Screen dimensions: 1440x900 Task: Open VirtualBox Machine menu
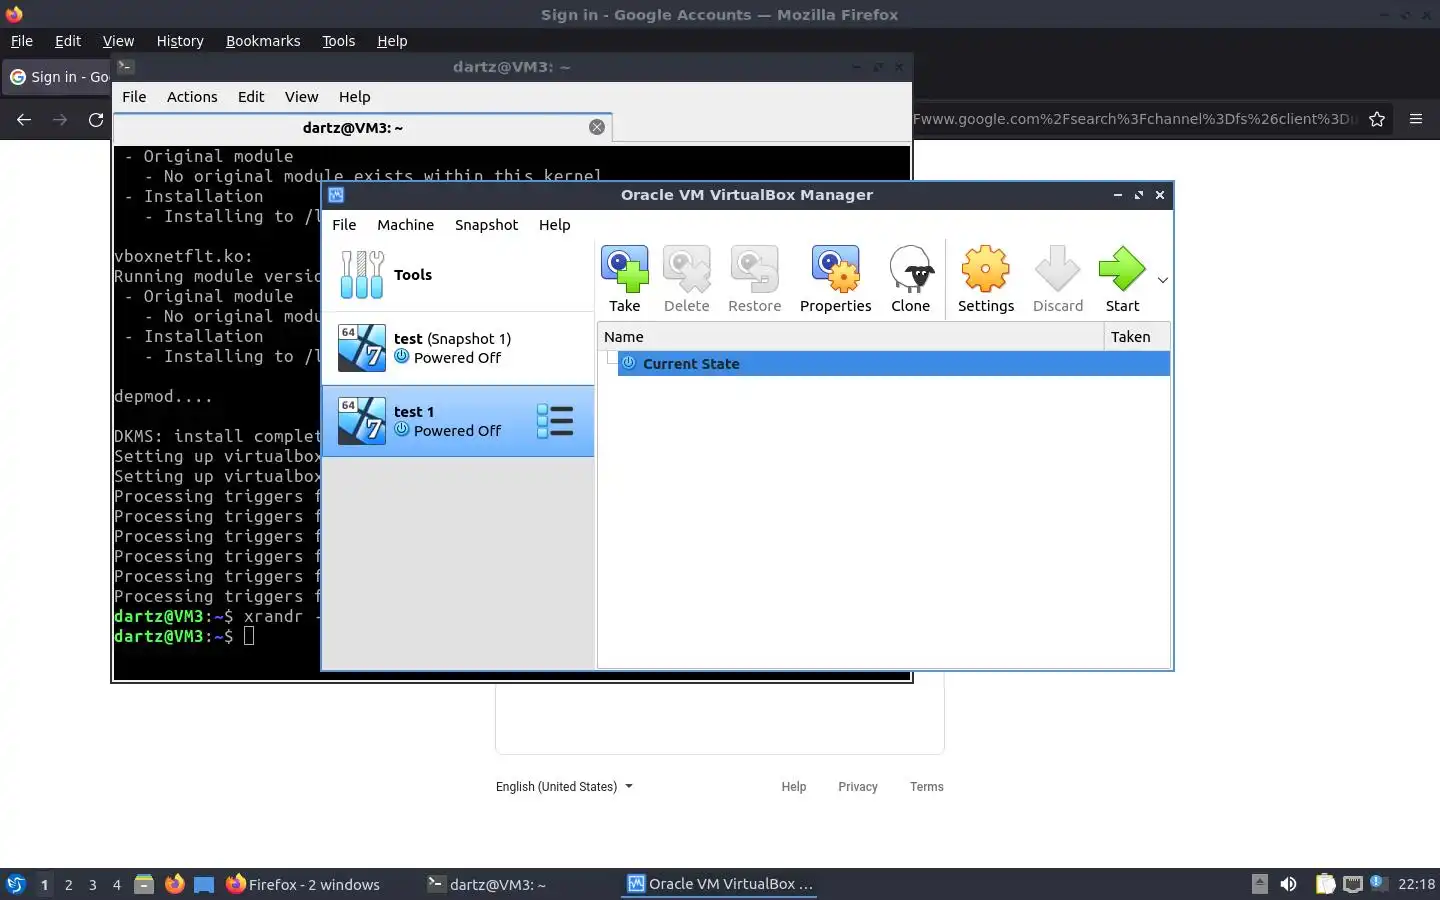pos(405,225)
